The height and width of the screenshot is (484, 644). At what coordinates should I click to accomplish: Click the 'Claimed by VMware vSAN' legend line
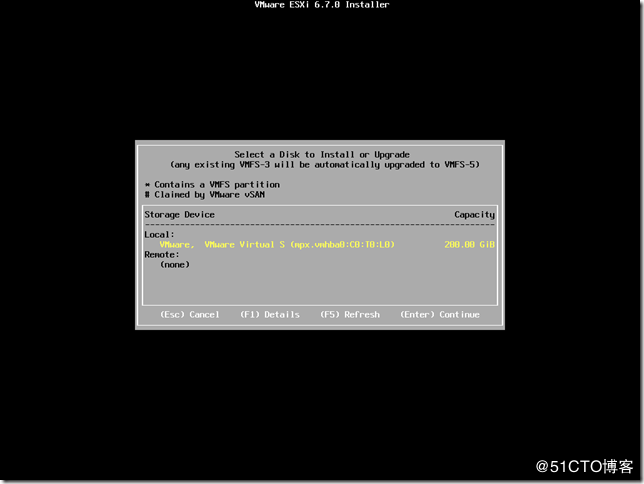[x=205, y=195]
